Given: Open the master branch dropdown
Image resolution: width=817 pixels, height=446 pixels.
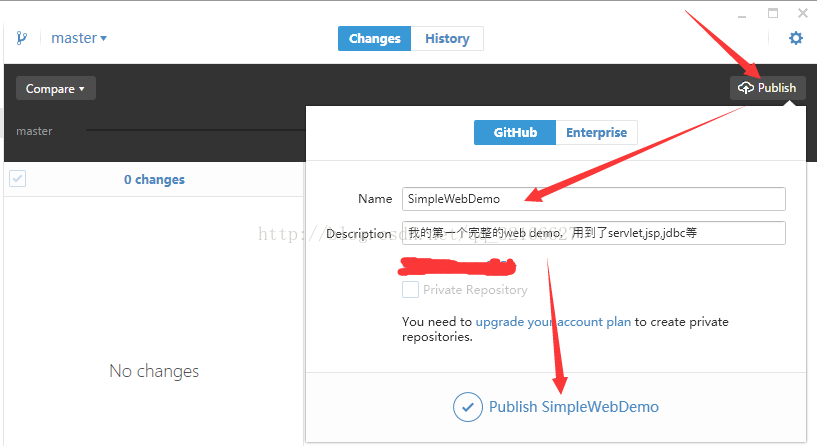Looking at the screenshot, I should pyautogui.click(x=79, y=38).
